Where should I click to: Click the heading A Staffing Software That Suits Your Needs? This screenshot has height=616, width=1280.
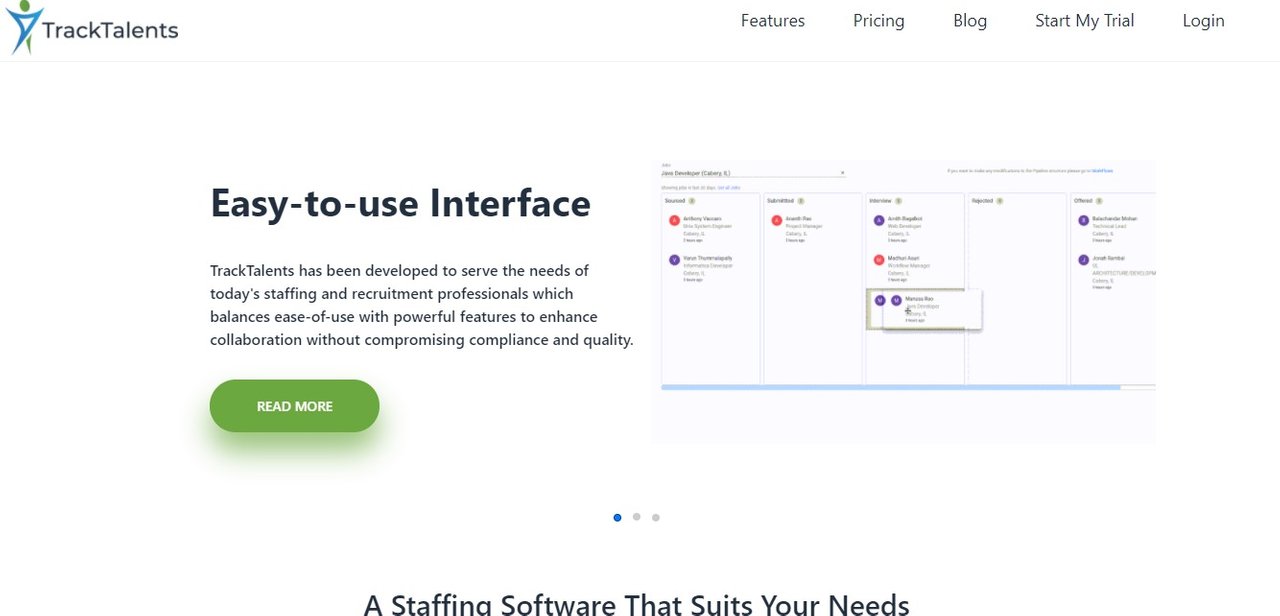tap(636, 603)
